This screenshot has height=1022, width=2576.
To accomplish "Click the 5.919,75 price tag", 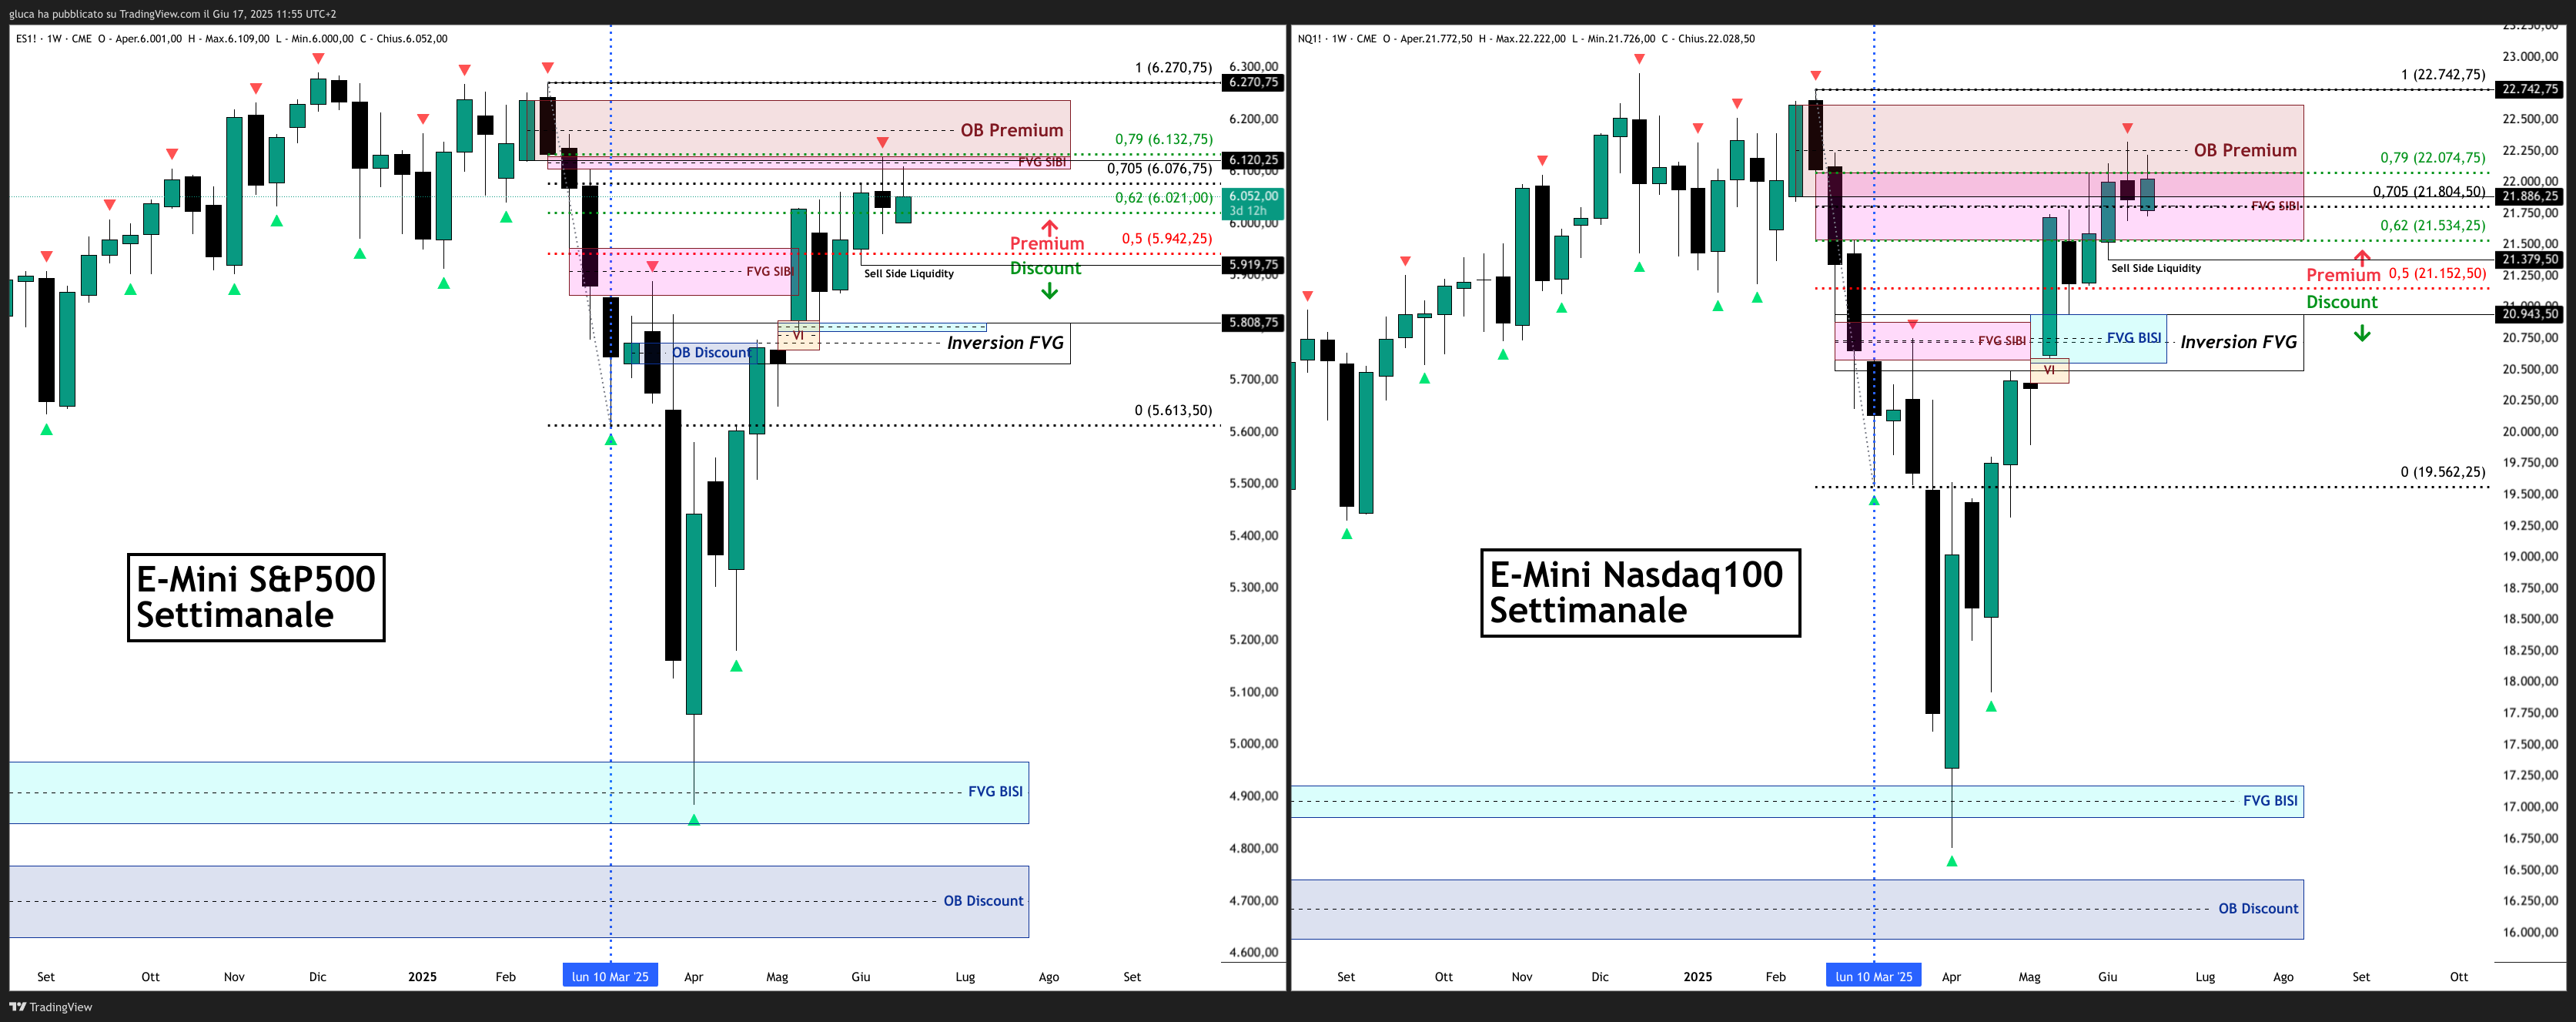I will pos(1253,265).
